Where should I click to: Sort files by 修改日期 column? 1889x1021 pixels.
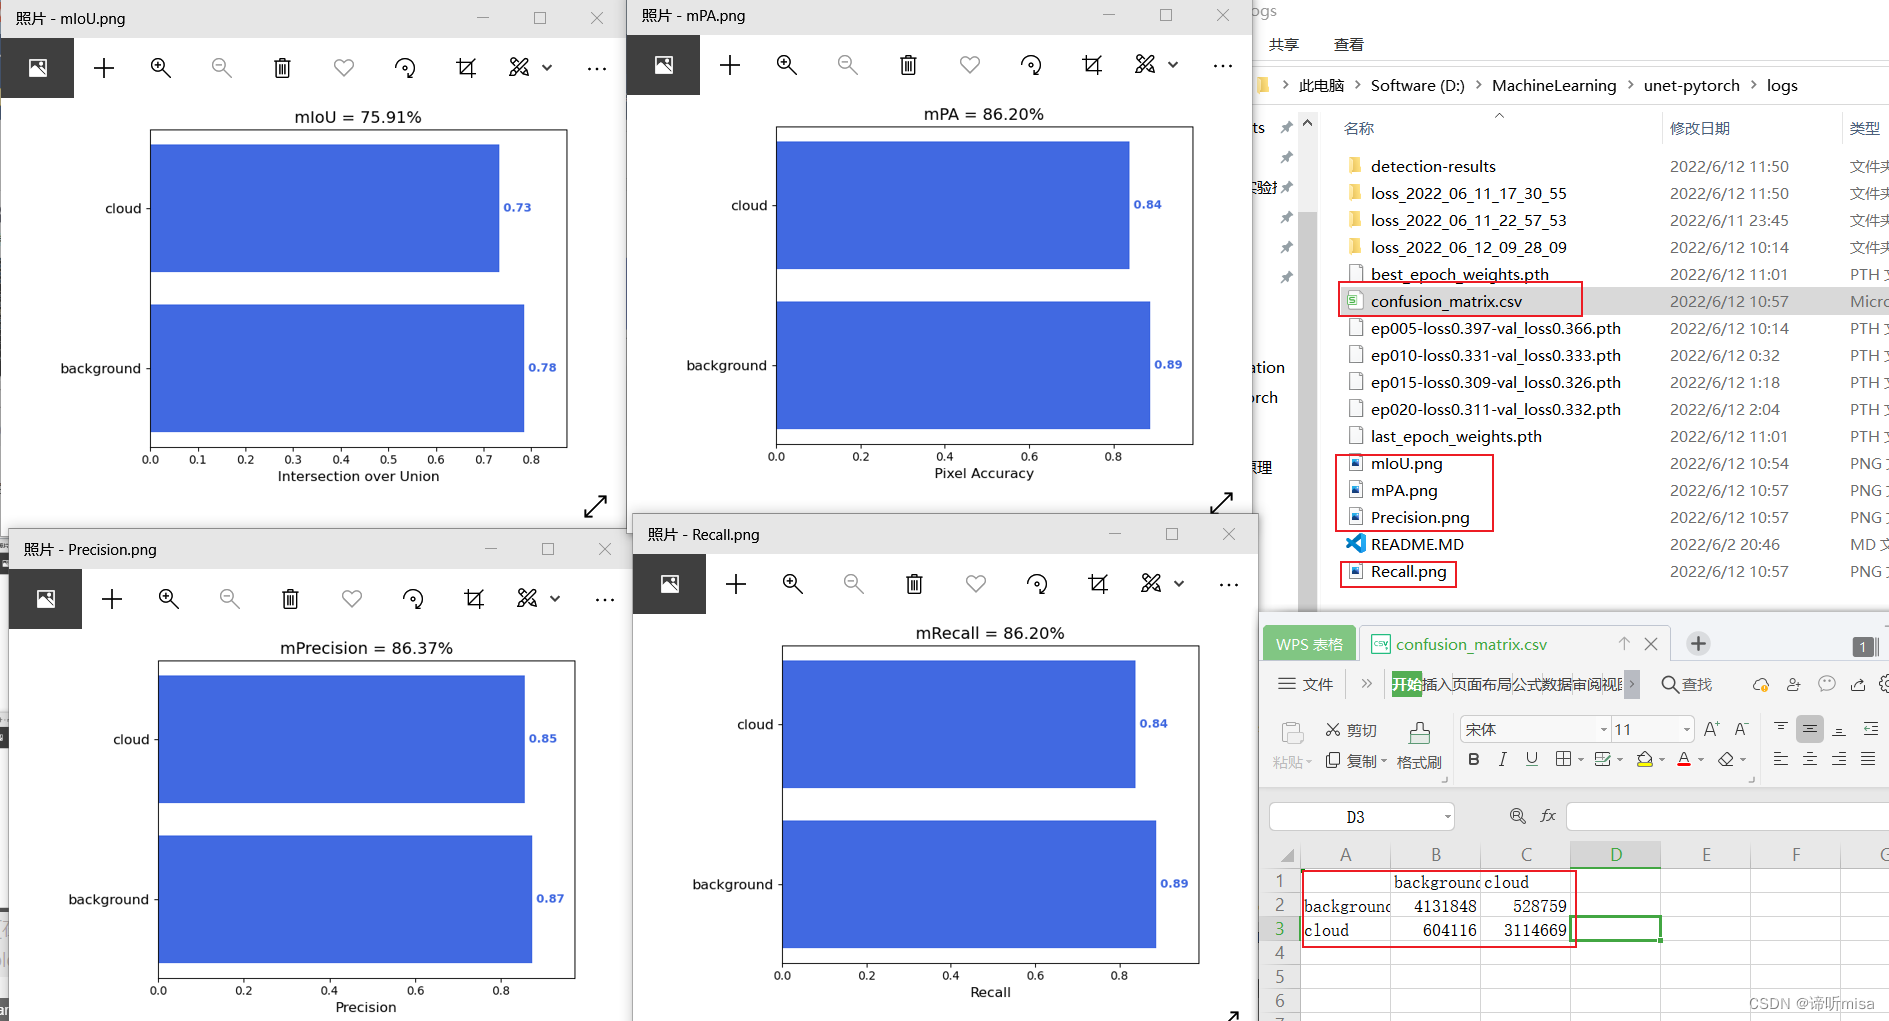1699,128
